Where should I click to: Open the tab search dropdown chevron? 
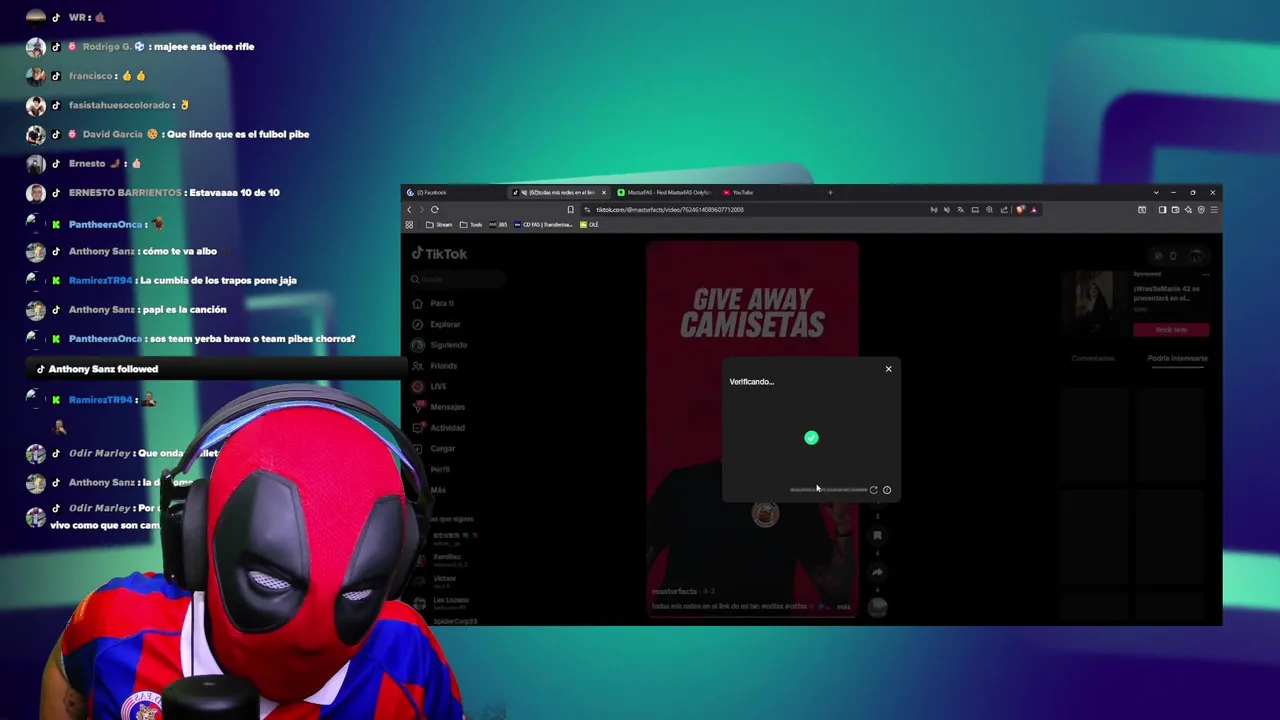[1156, 192]
